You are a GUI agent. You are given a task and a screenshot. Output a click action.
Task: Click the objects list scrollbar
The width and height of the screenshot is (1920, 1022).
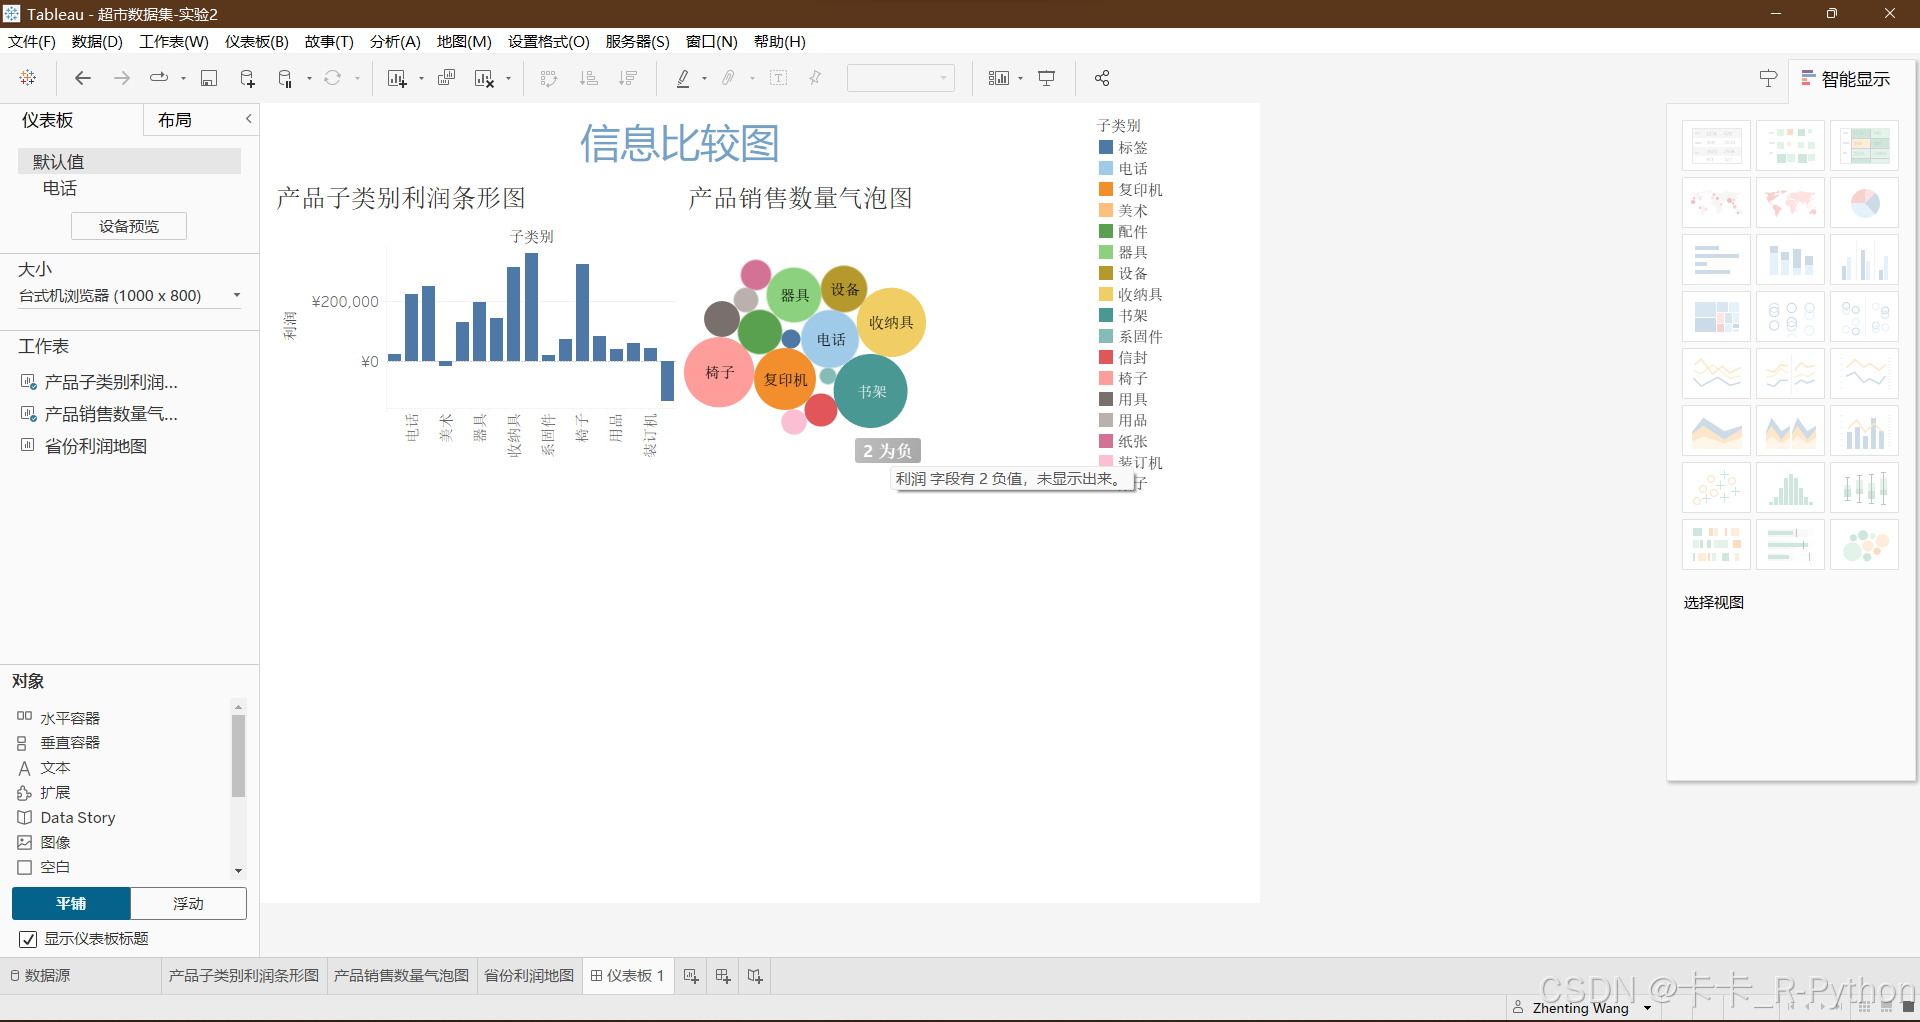pos(238,755)
